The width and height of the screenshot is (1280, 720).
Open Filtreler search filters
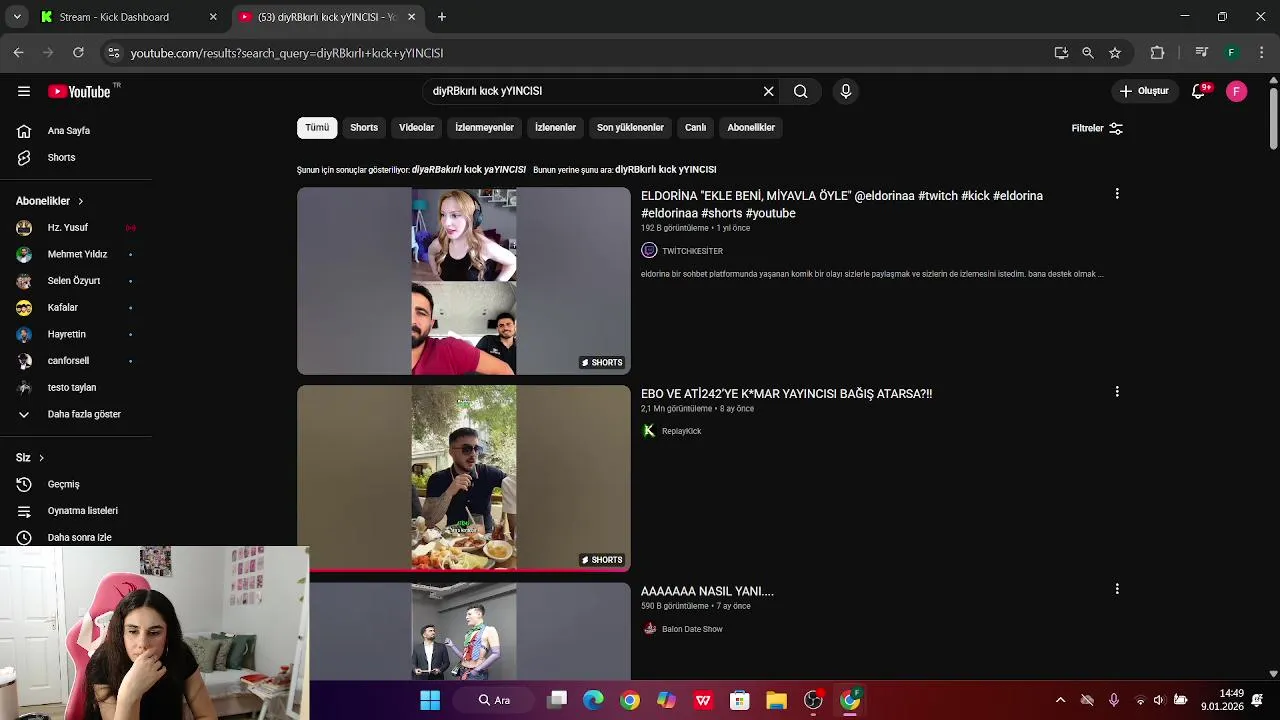[1097, 128]
